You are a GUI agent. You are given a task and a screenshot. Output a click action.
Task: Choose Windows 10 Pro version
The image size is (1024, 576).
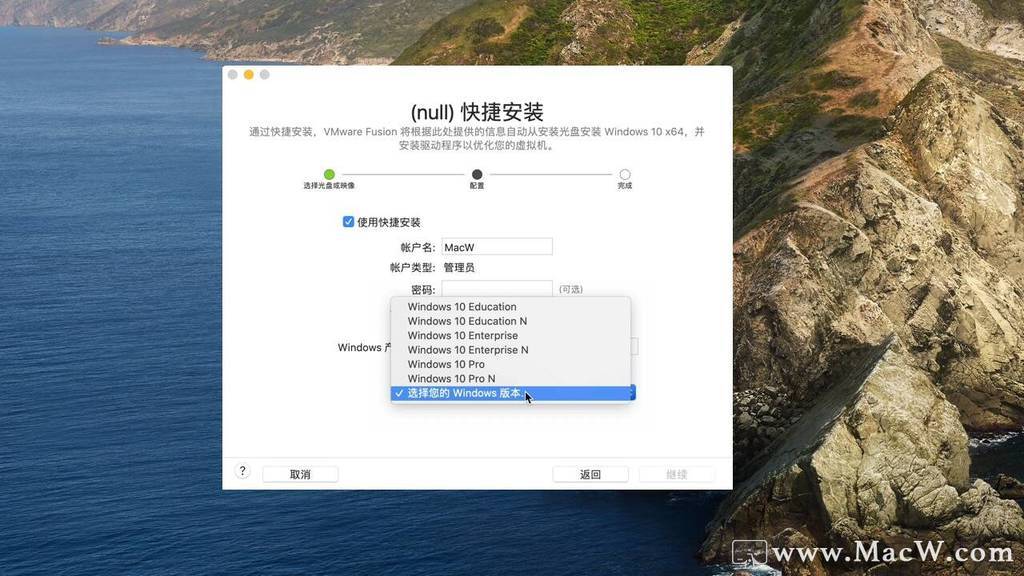511,364
